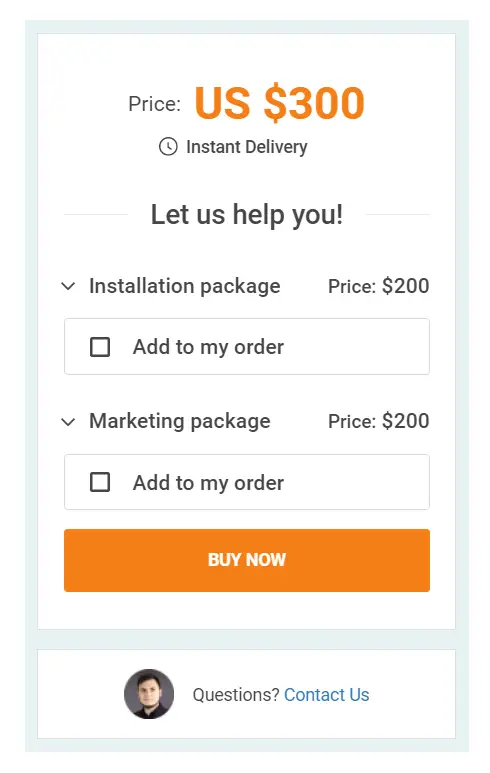
Task: Click the Let us help you! heading
Action: 246,215
